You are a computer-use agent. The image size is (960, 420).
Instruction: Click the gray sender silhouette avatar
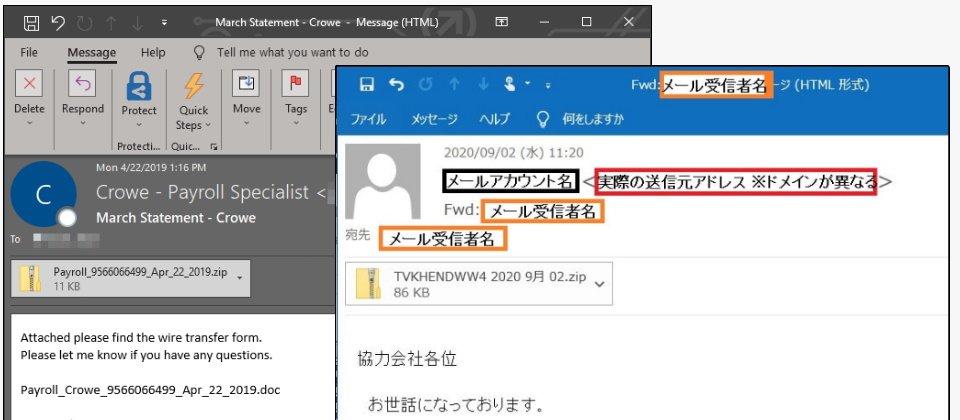(383, 182)
